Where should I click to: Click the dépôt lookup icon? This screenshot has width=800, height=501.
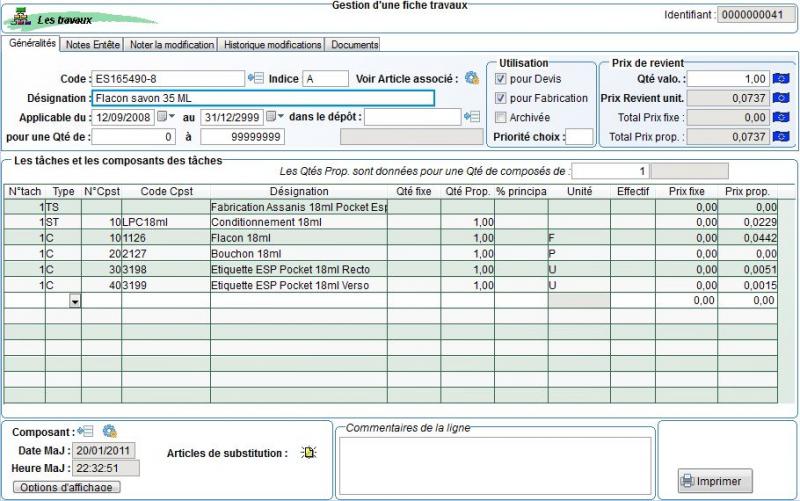click(x=472, y=117)
